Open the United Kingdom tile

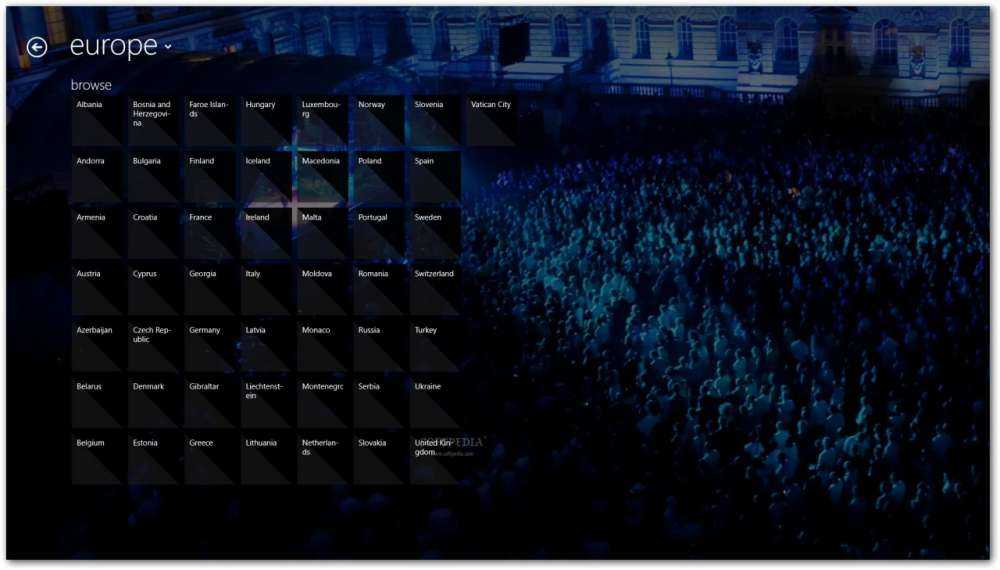(435, 460)
